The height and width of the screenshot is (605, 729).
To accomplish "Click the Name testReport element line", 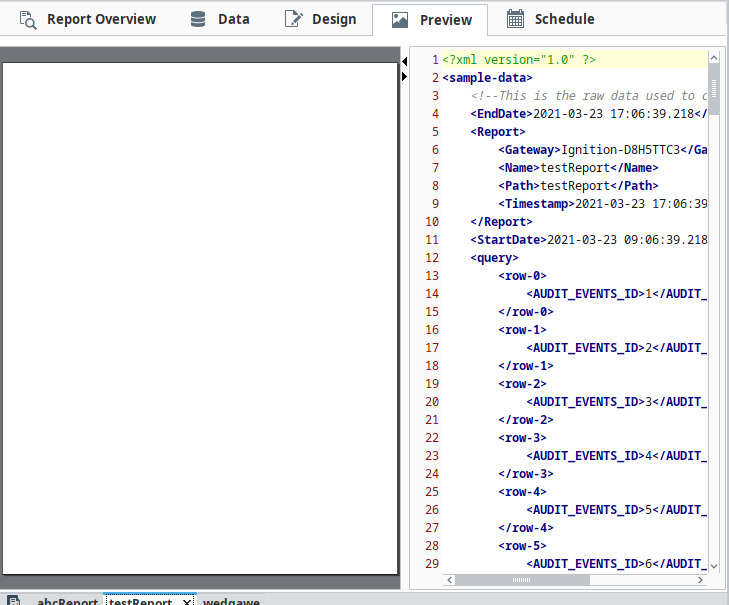I will (578, 167).
